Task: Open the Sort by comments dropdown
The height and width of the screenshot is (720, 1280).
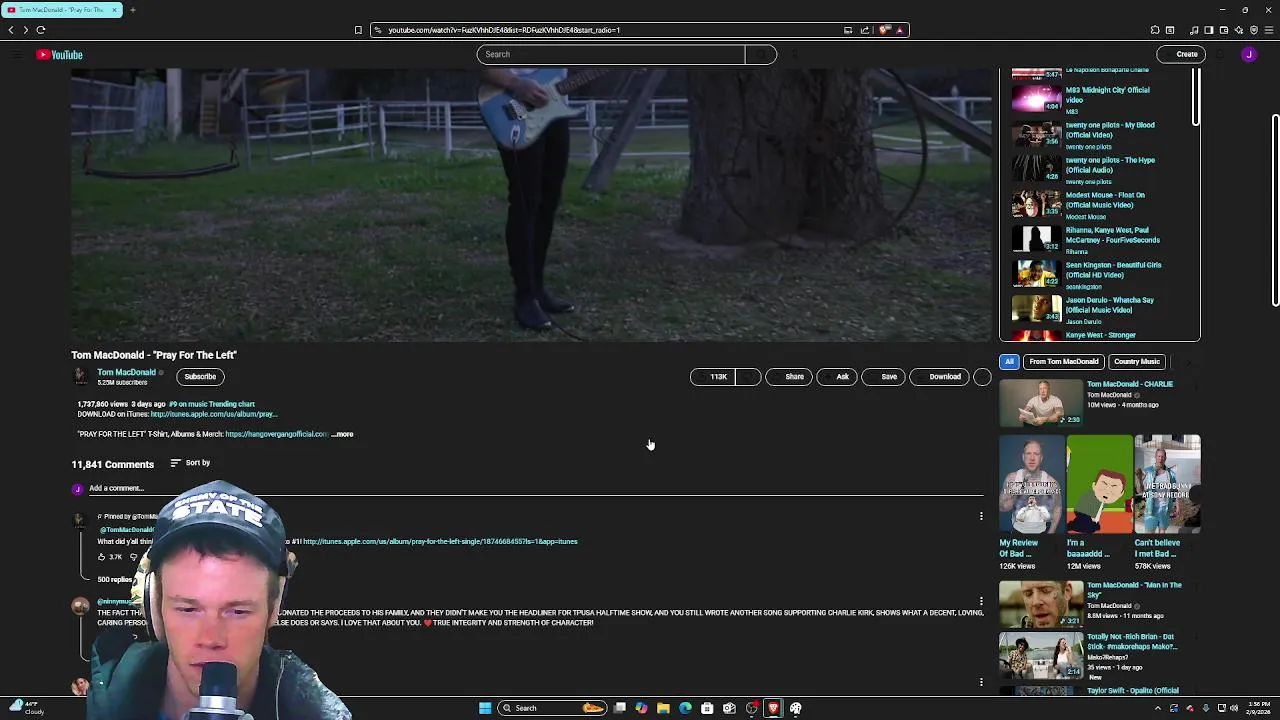Action: tap(190, 463)
